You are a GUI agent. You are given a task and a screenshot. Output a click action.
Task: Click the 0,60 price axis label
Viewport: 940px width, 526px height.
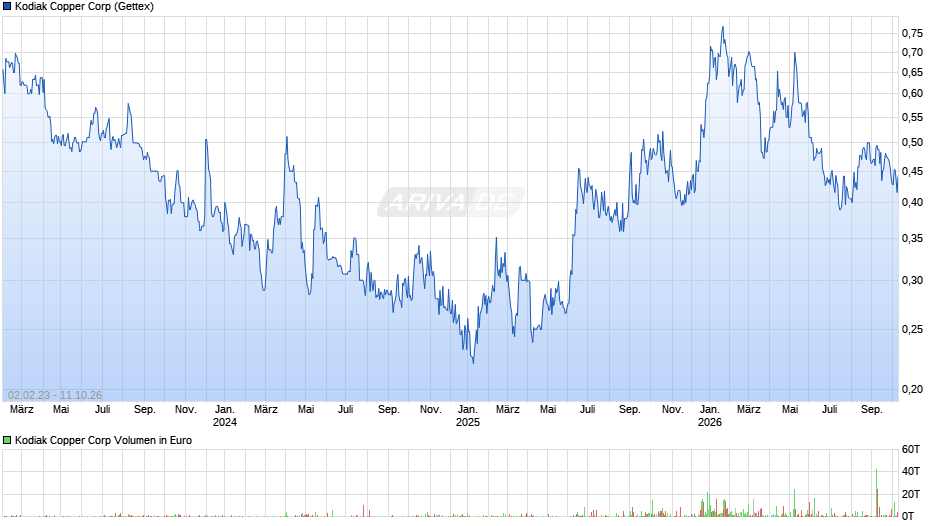click(x=912, y=94)
